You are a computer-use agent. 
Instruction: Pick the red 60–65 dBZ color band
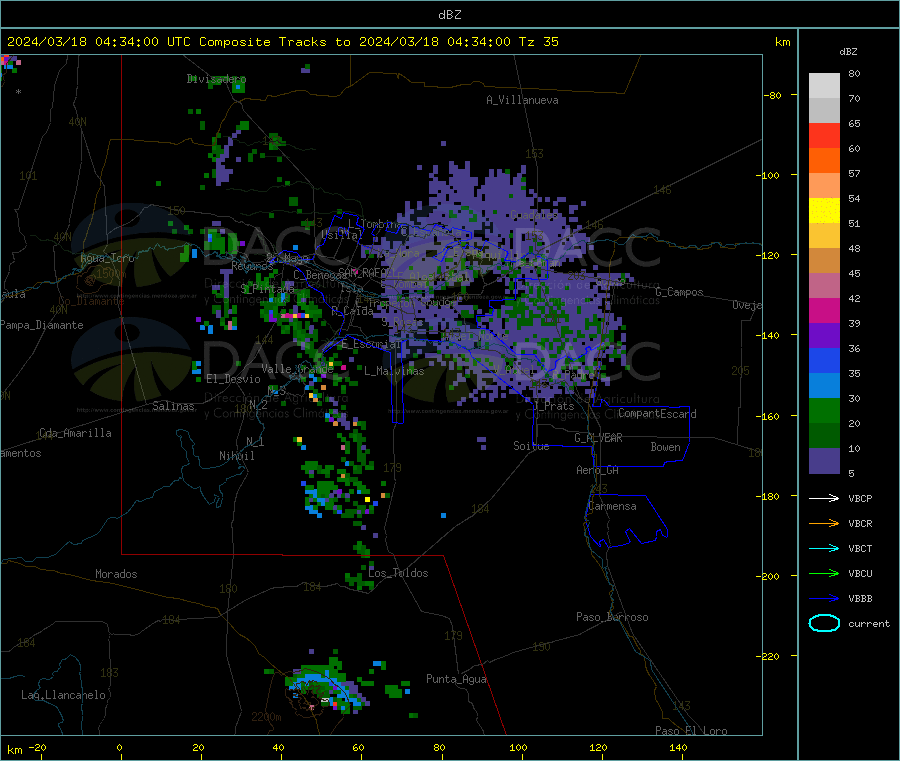pos(824,135)
